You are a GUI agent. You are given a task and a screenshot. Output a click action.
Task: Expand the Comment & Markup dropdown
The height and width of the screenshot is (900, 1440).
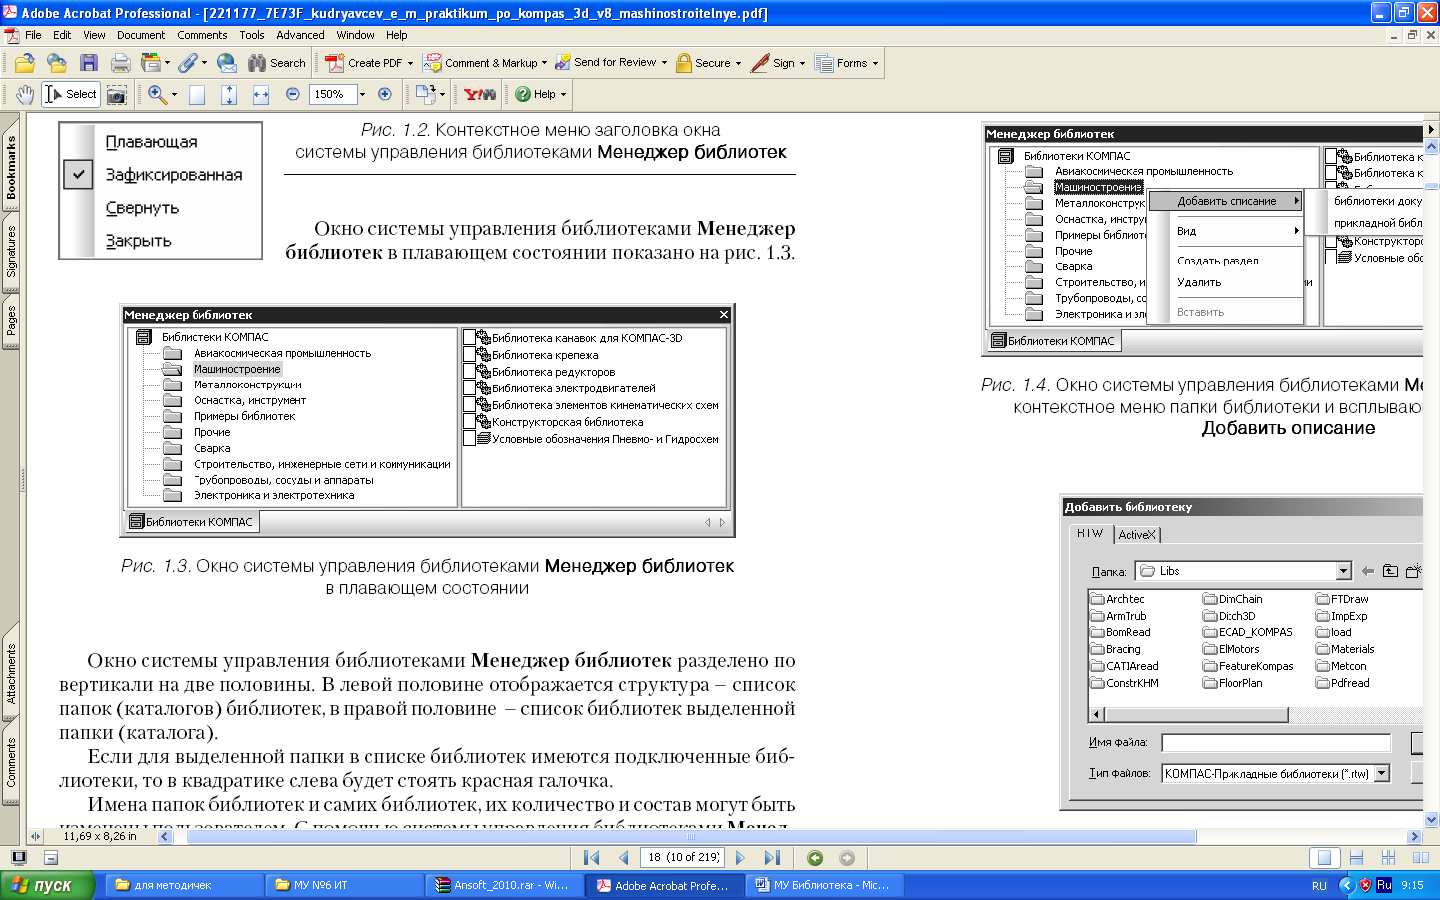tap(544, 63)
